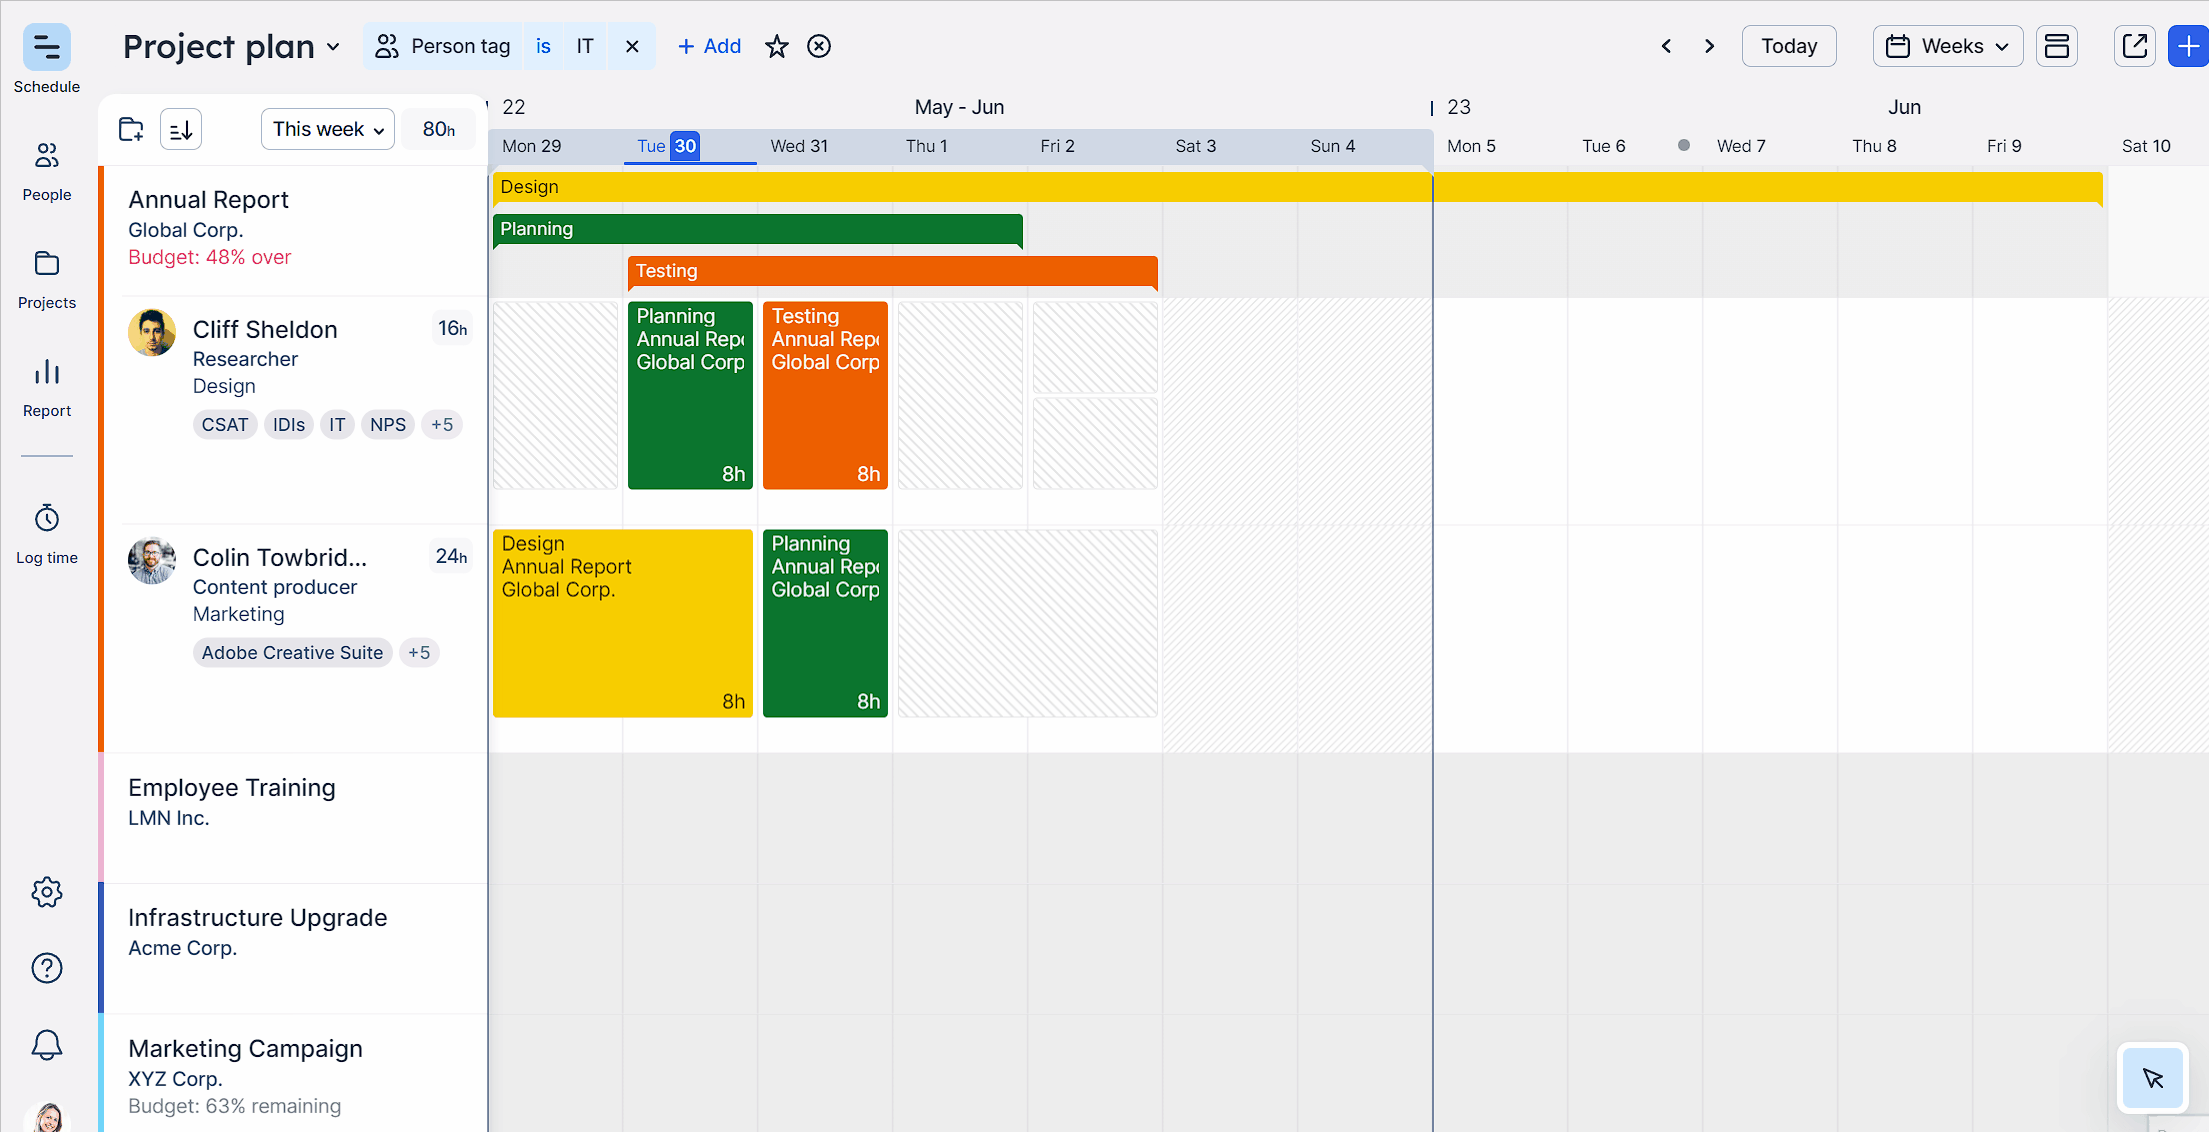
Task: Click the yellow Design Annual Report allocation block
Action: point(622,622)
